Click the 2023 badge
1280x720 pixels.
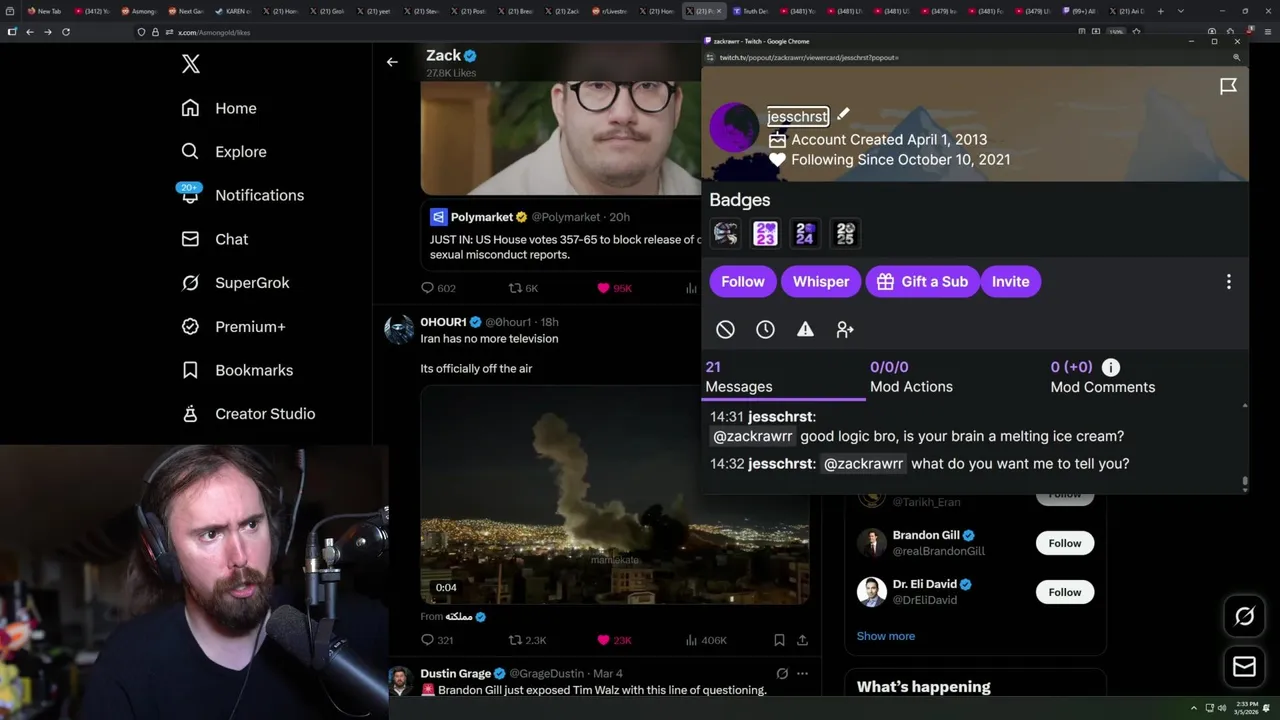point(765,233)
